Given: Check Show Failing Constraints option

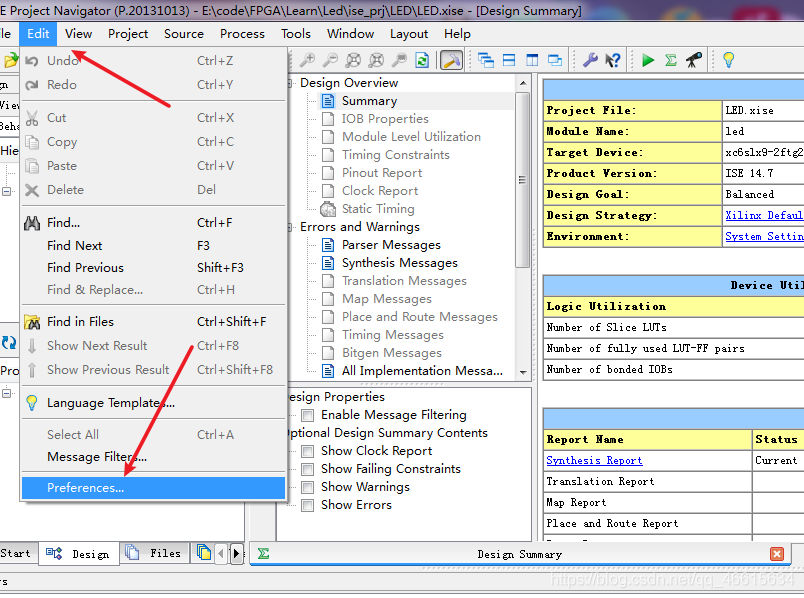Looking at the screenshot, I should click(308, 469).
